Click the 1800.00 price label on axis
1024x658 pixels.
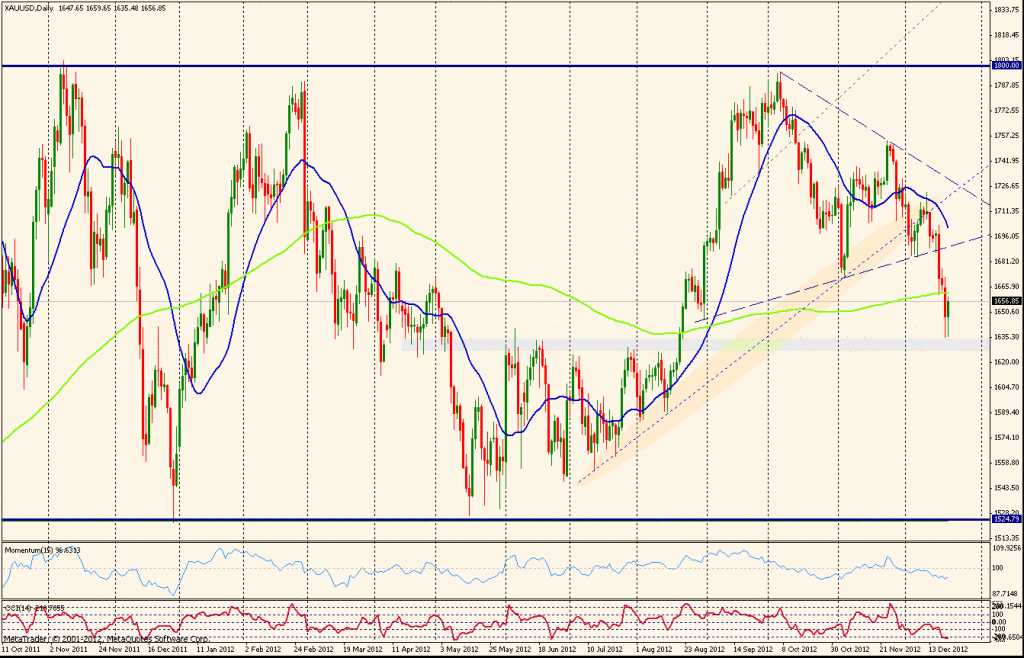click(x=1005, y=66)
